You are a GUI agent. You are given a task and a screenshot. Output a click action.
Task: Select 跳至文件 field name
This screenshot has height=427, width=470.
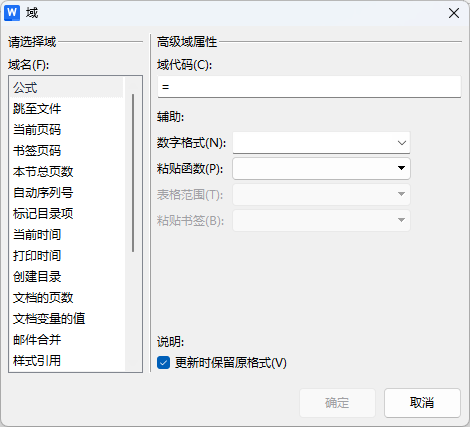pos(67,109)
